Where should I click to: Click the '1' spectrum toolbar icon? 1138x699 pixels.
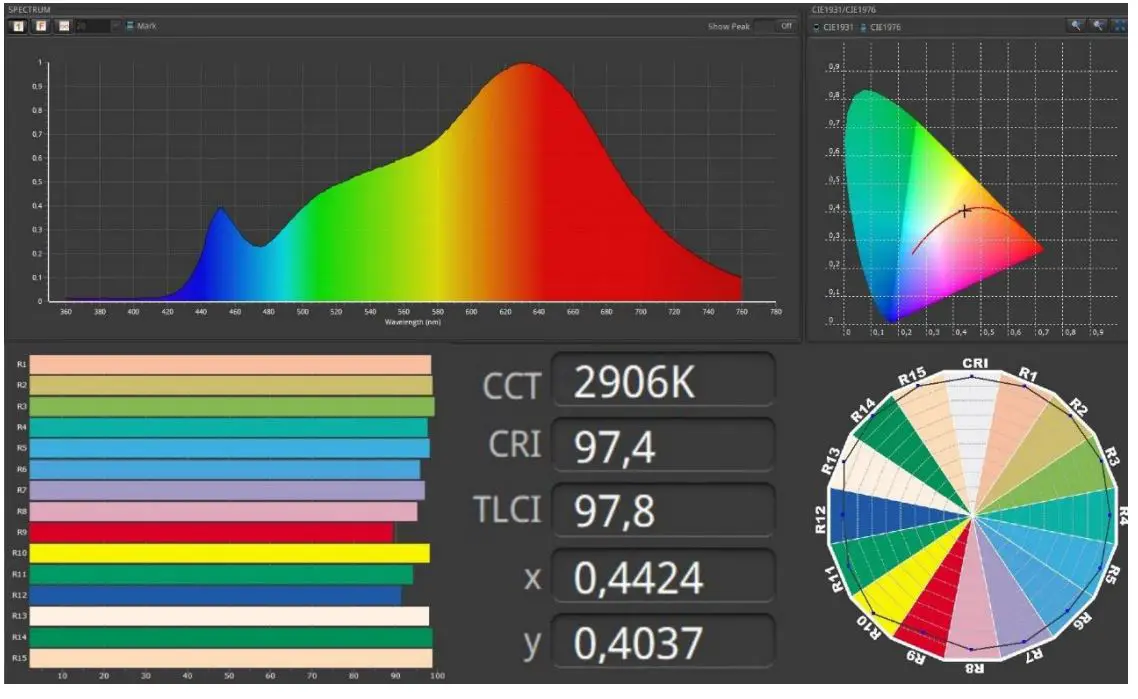coord(18,26)
